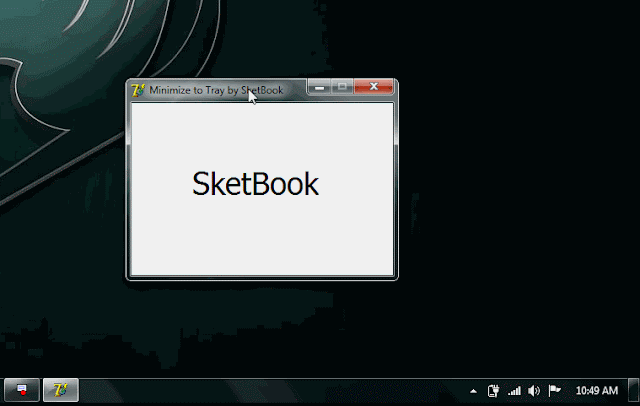Click the 'Minimize to Tray by SketBook' title

(x=216, y=90)
